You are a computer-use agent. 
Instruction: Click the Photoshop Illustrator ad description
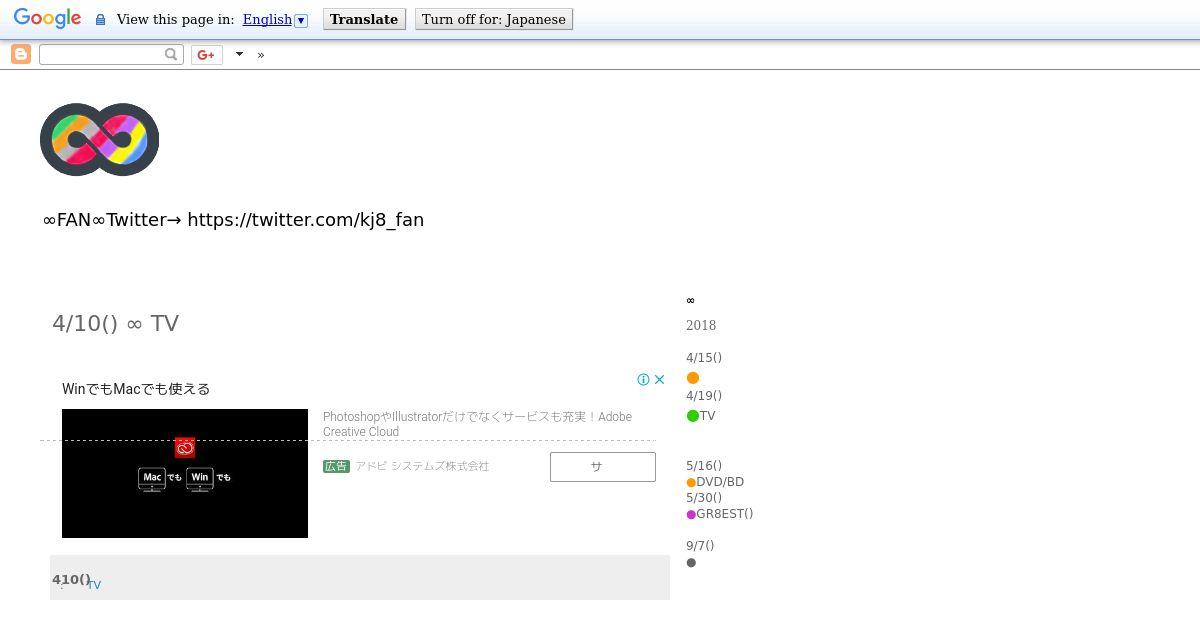tap(477, 424)
